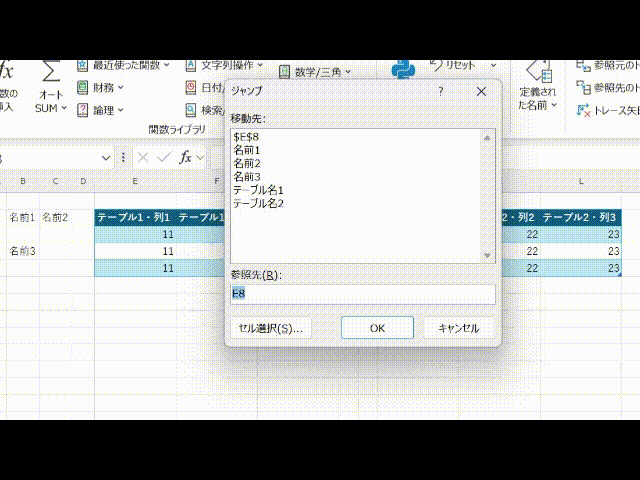Click the 文字列操作 functions icon
Viewport: 640px width, 480px height.
tap(190, 65)
